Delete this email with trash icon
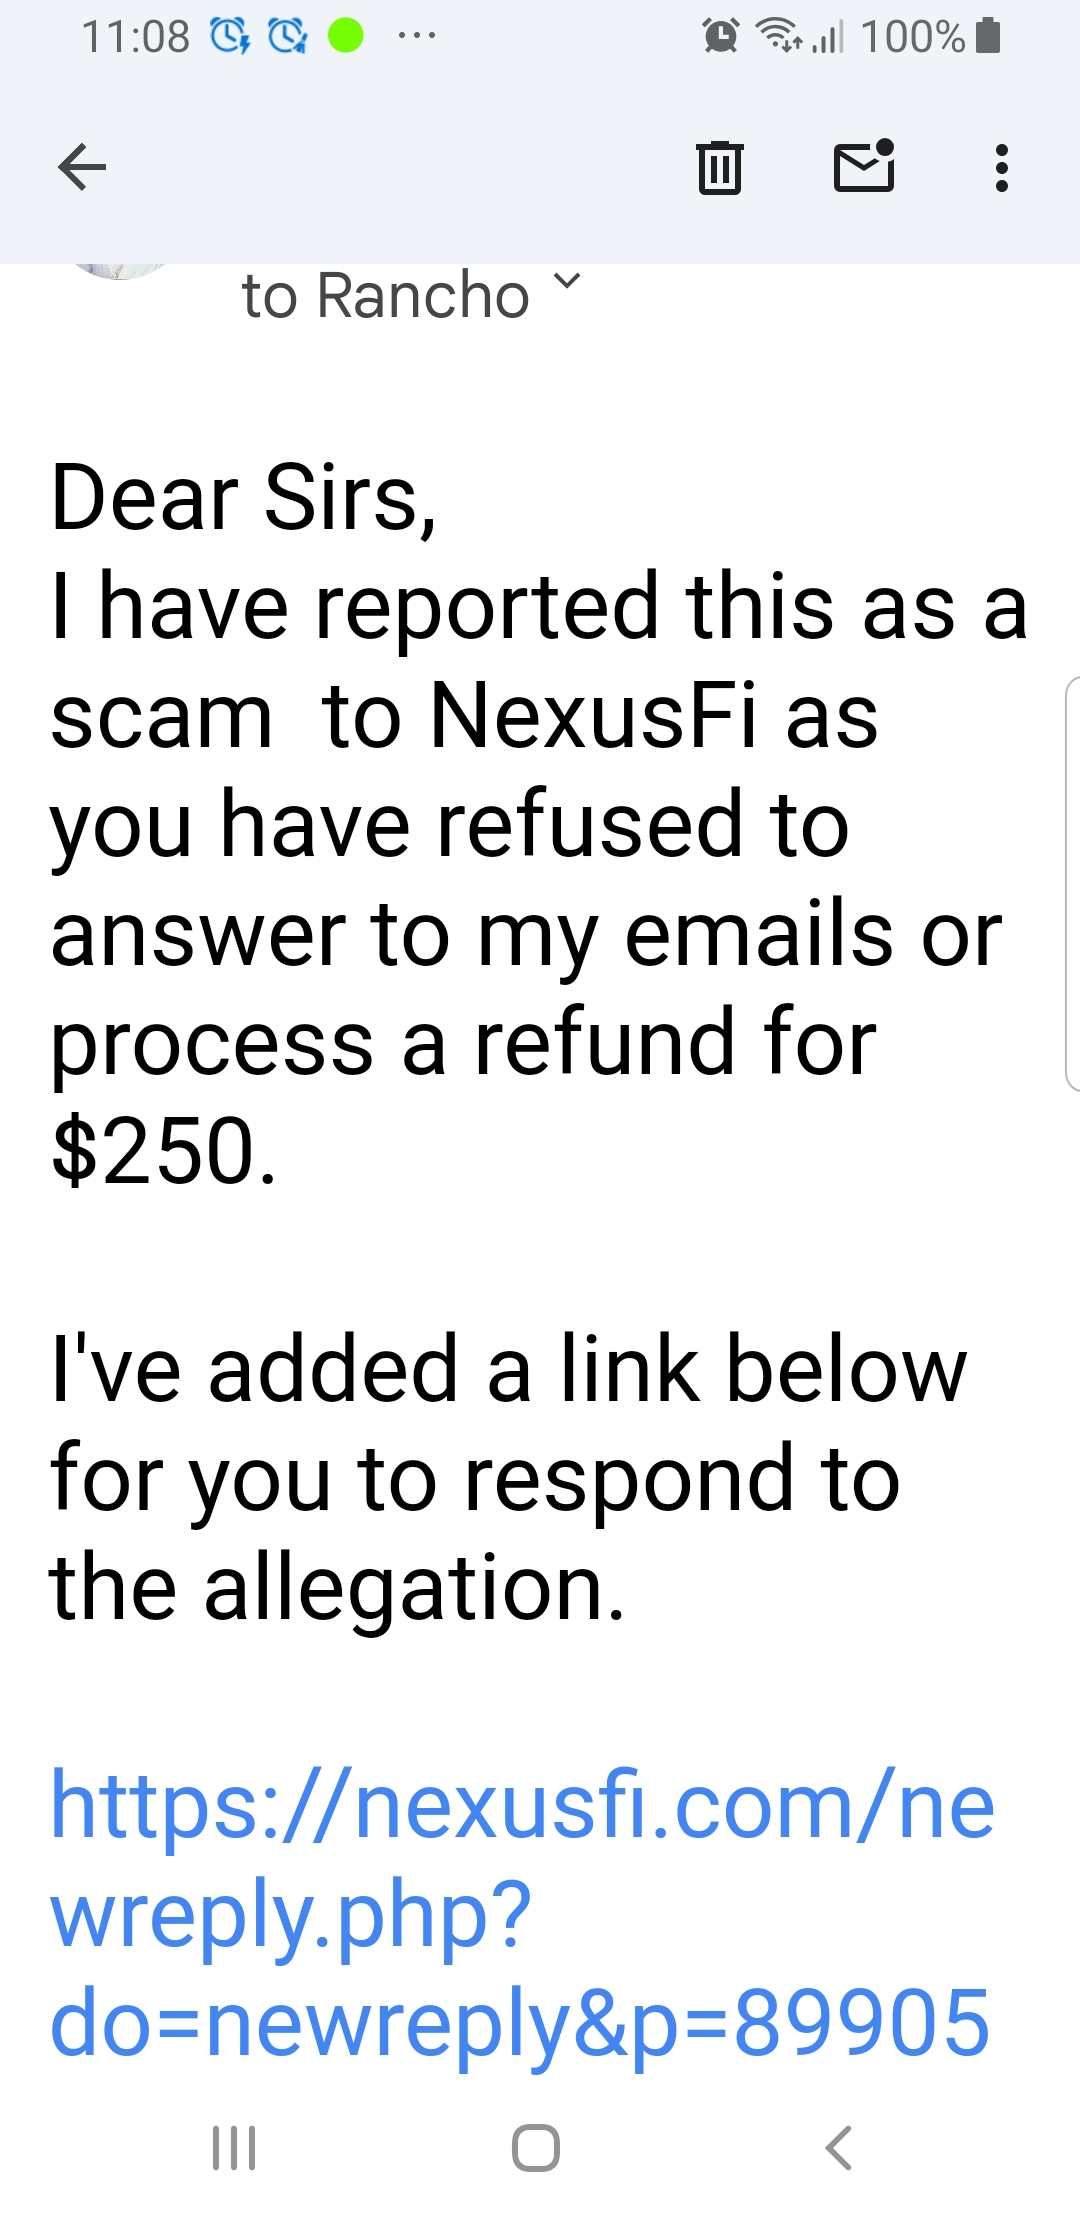This screenshot has height=2220, width=1080. coord(719,167)
